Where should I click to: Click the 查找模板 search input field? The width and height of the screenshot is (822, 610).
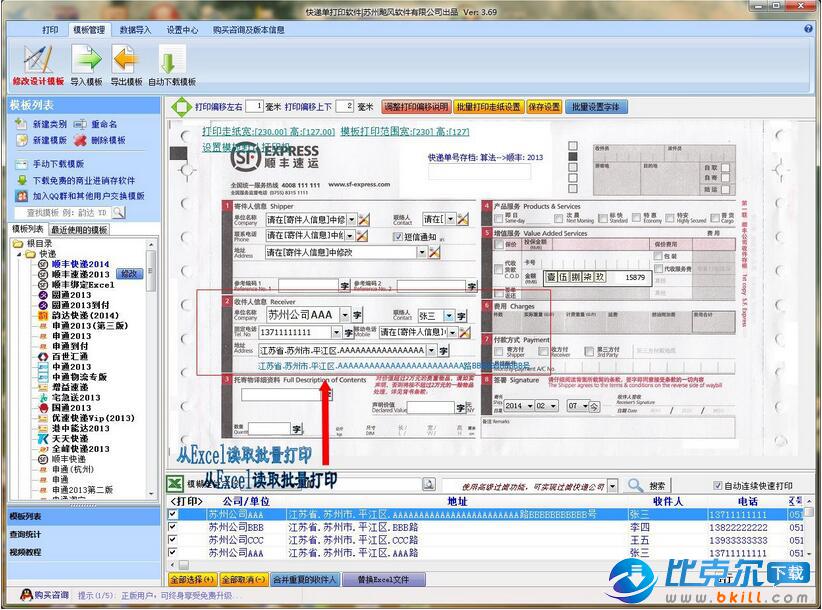click(63, 213)
